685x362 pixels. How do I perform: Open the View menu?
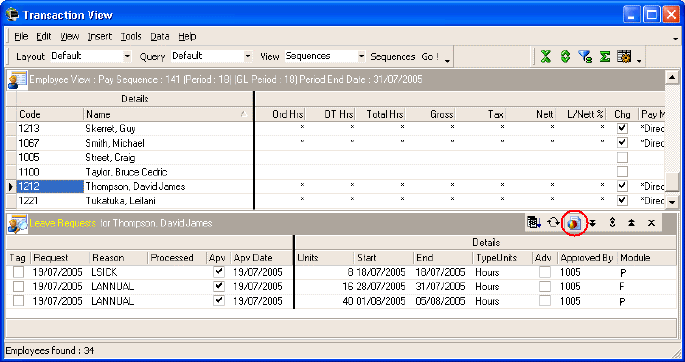click(69, 36)
